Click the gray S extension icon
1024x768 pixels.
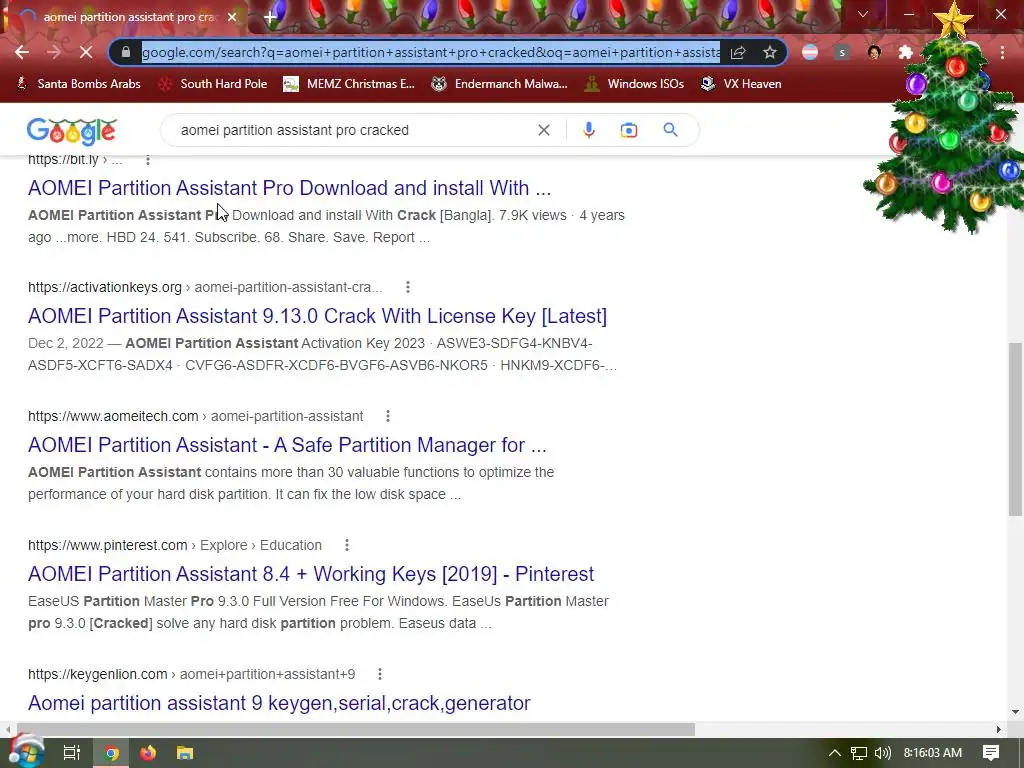coord(842,52)
